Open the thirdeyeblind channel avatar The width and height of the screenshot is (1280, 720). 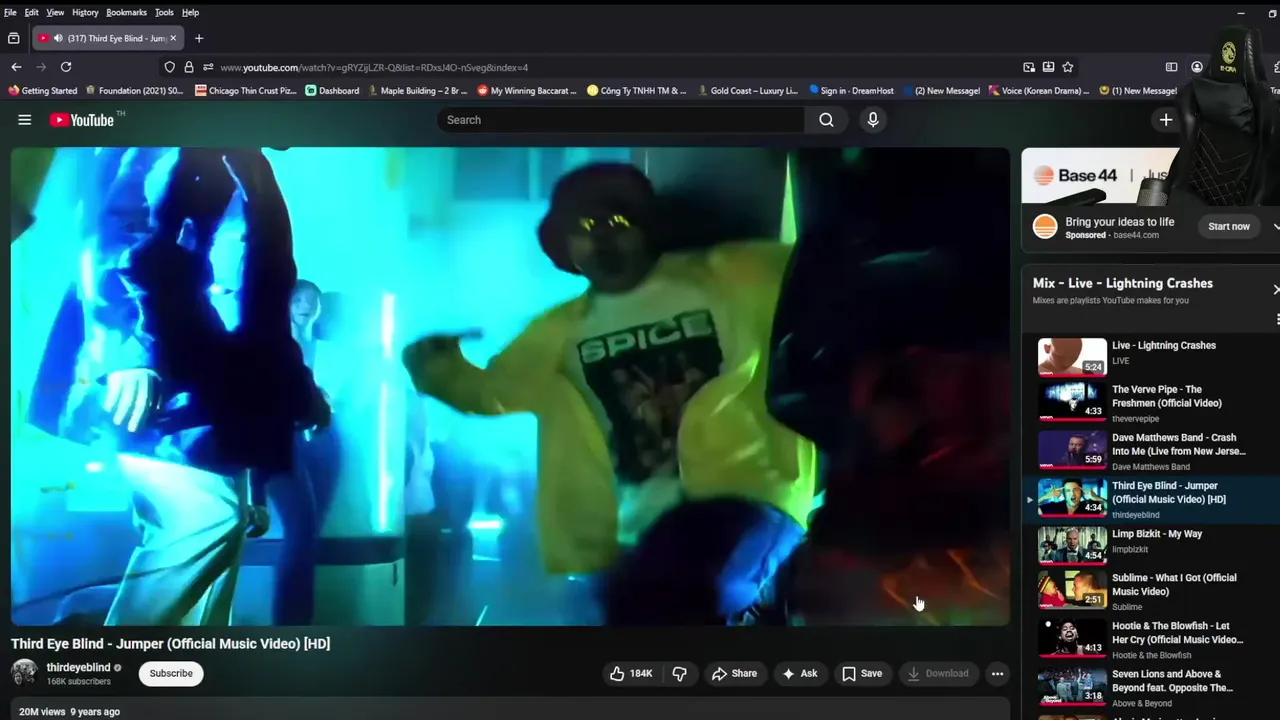point(24,673)
